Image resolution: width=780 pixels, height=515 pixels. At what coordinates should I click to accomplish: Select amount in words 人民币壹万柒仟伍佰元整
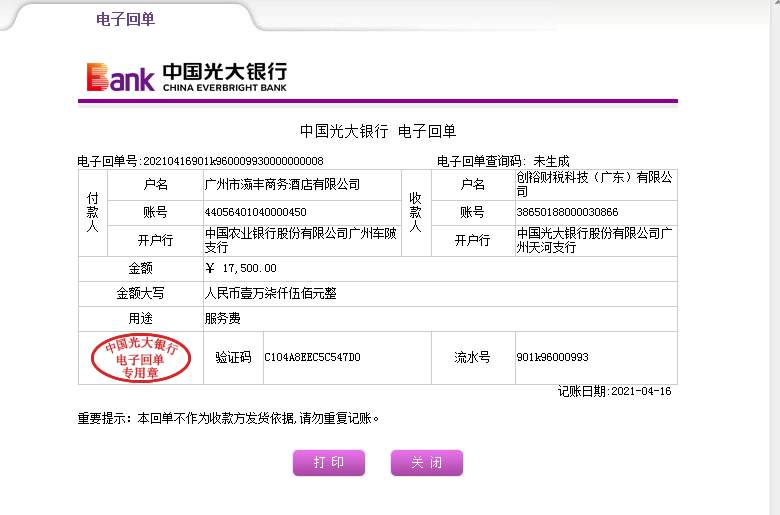(x=271, y=294)
